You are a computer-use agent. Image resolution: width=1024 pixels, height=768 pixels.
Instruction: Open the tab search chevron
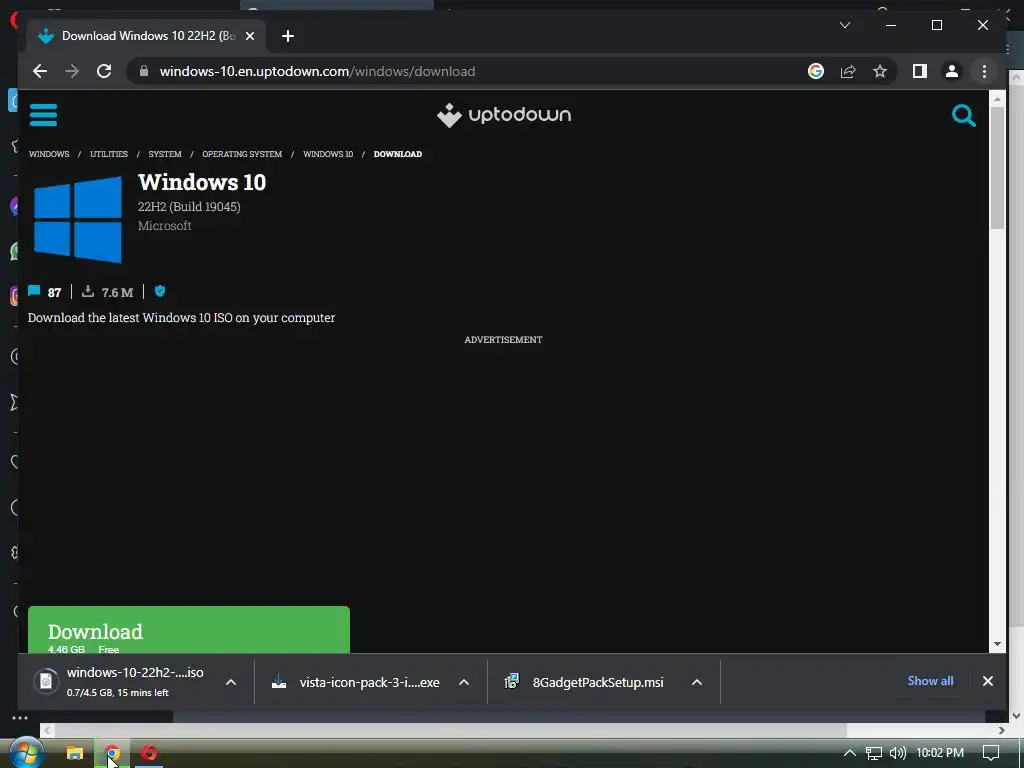click(x=844, y=25)
